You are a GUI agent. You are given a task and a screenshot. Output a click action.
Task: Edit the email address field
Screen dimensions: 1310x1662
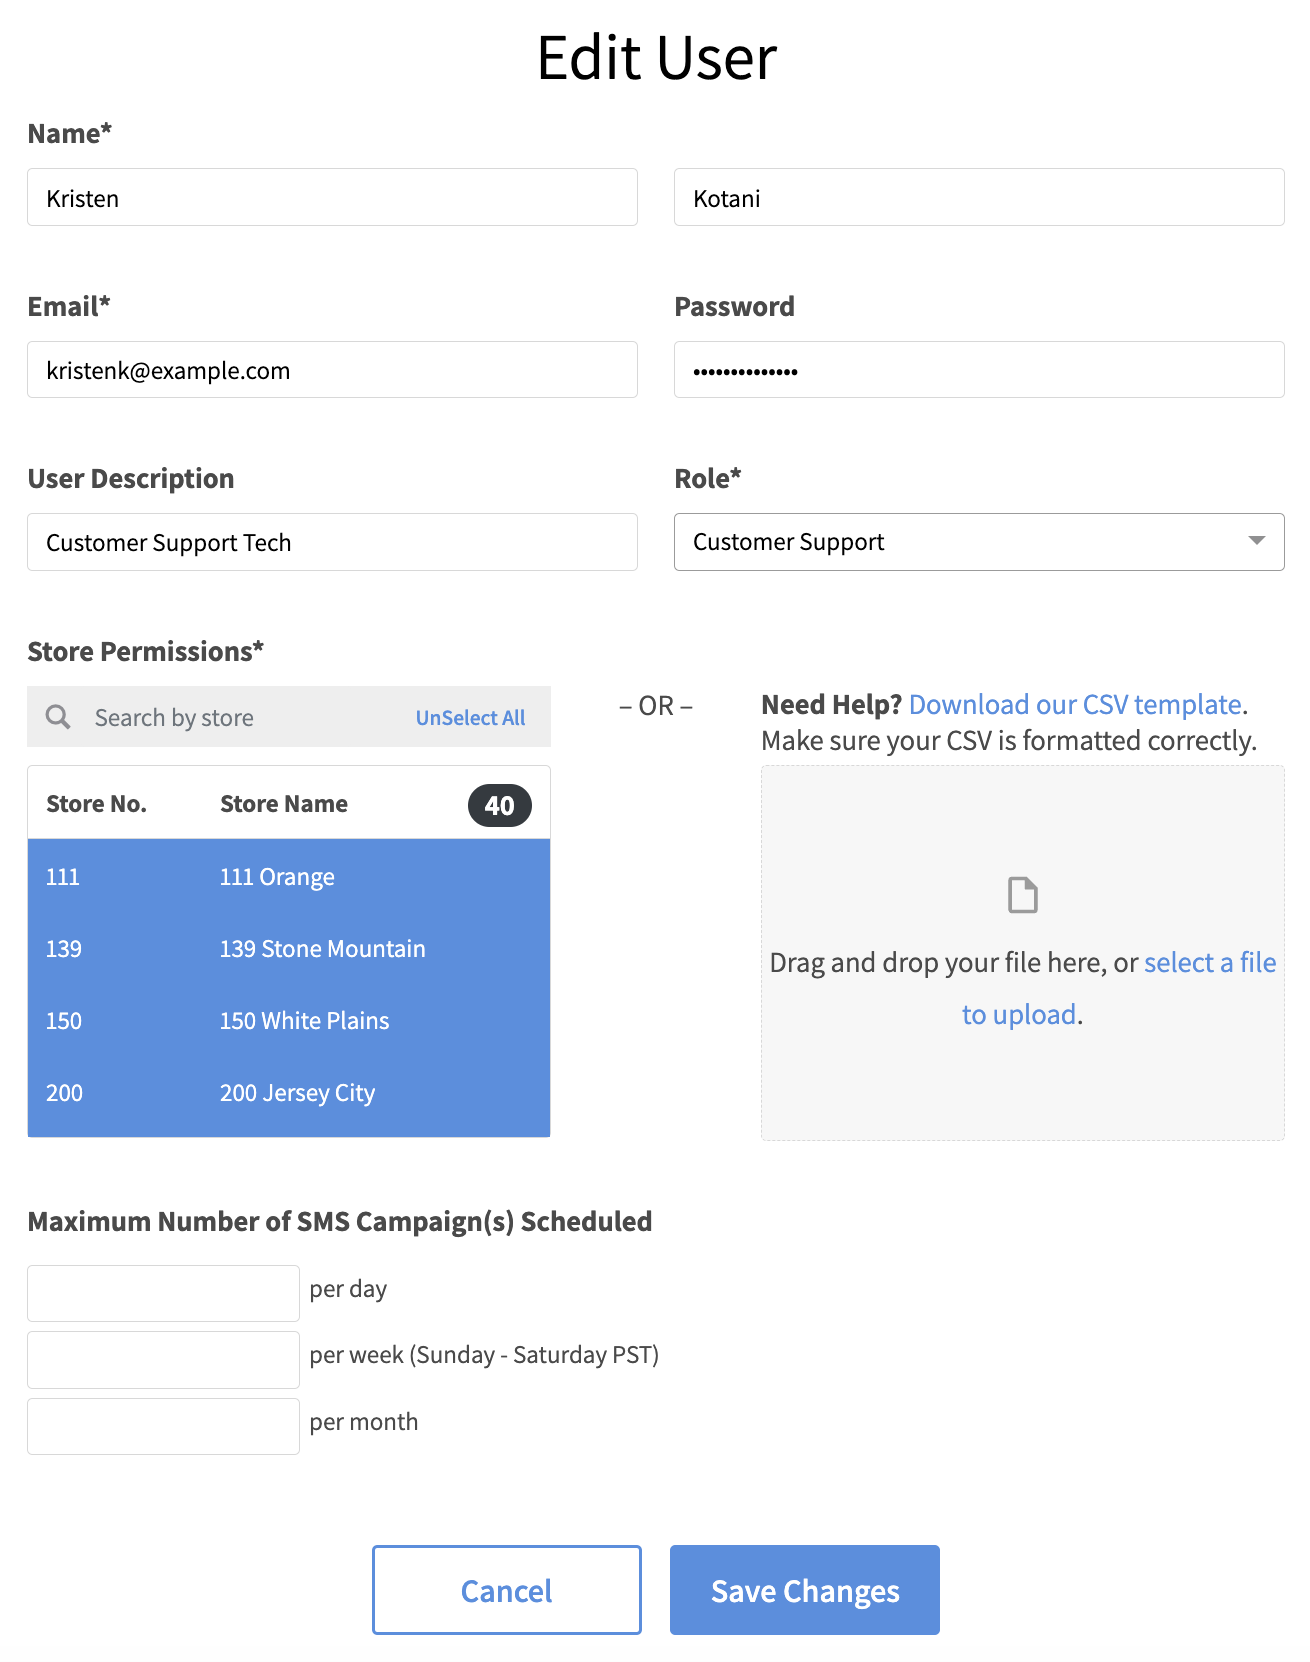coord(332,370)
